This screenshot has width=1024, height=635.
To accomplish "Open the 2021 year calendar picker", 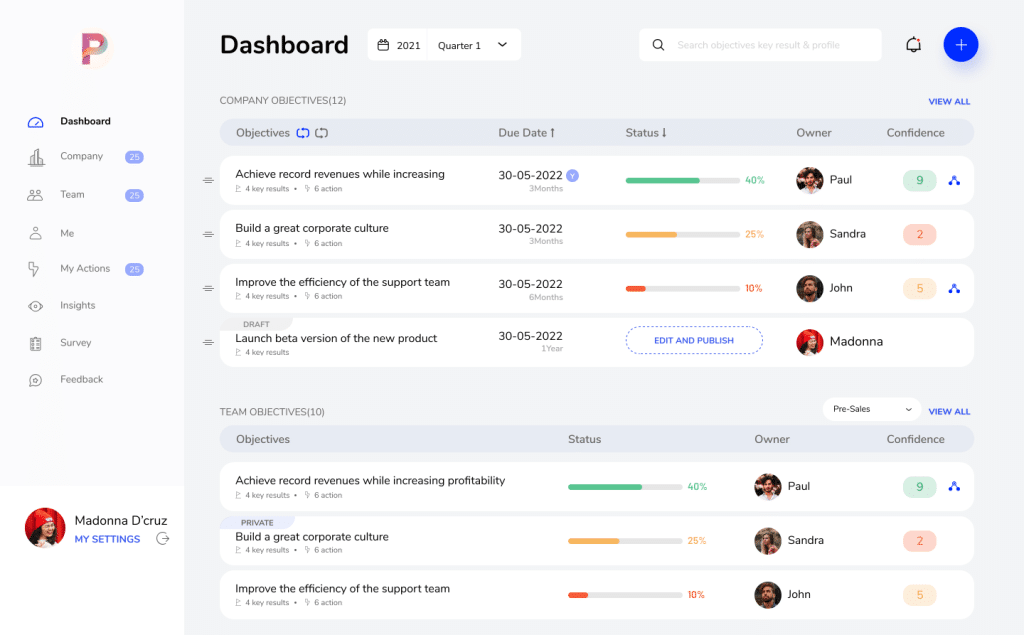I will click(397, 44).
